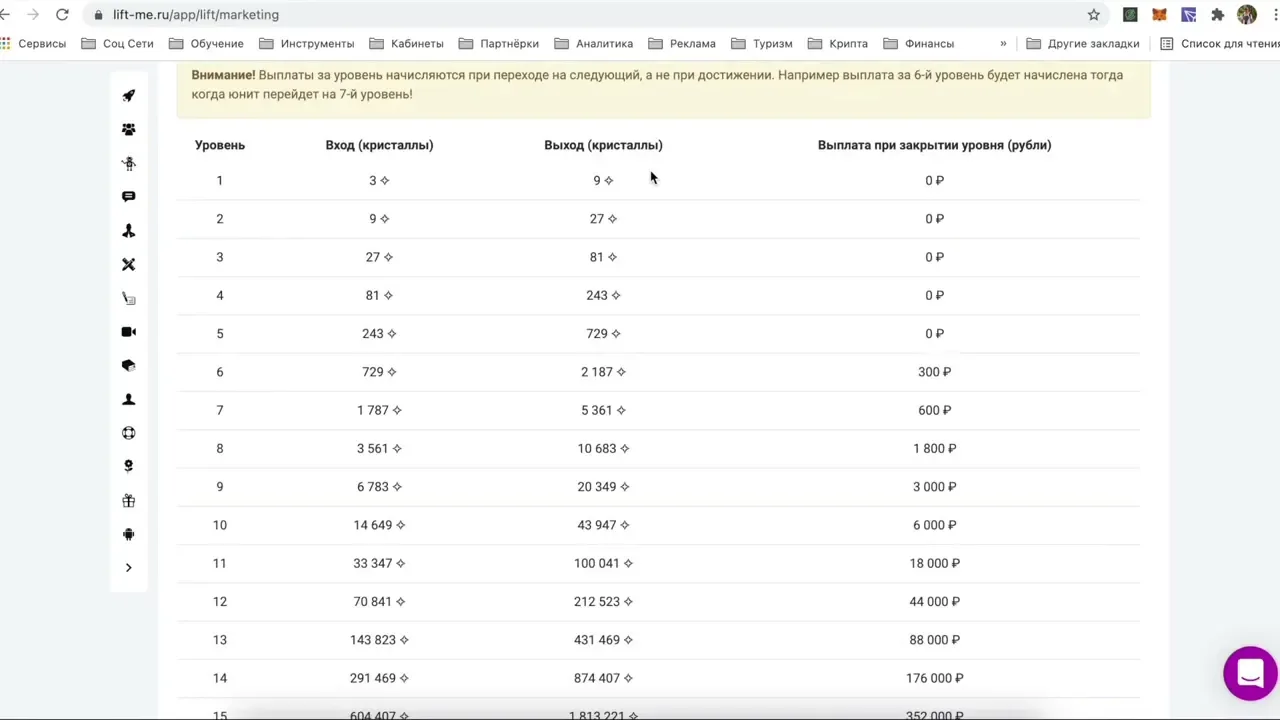This screenshot has height=720, width=1280.
Task: Open the Chrome extensions puzzle icon
Action: click(x=1217, y=15)
